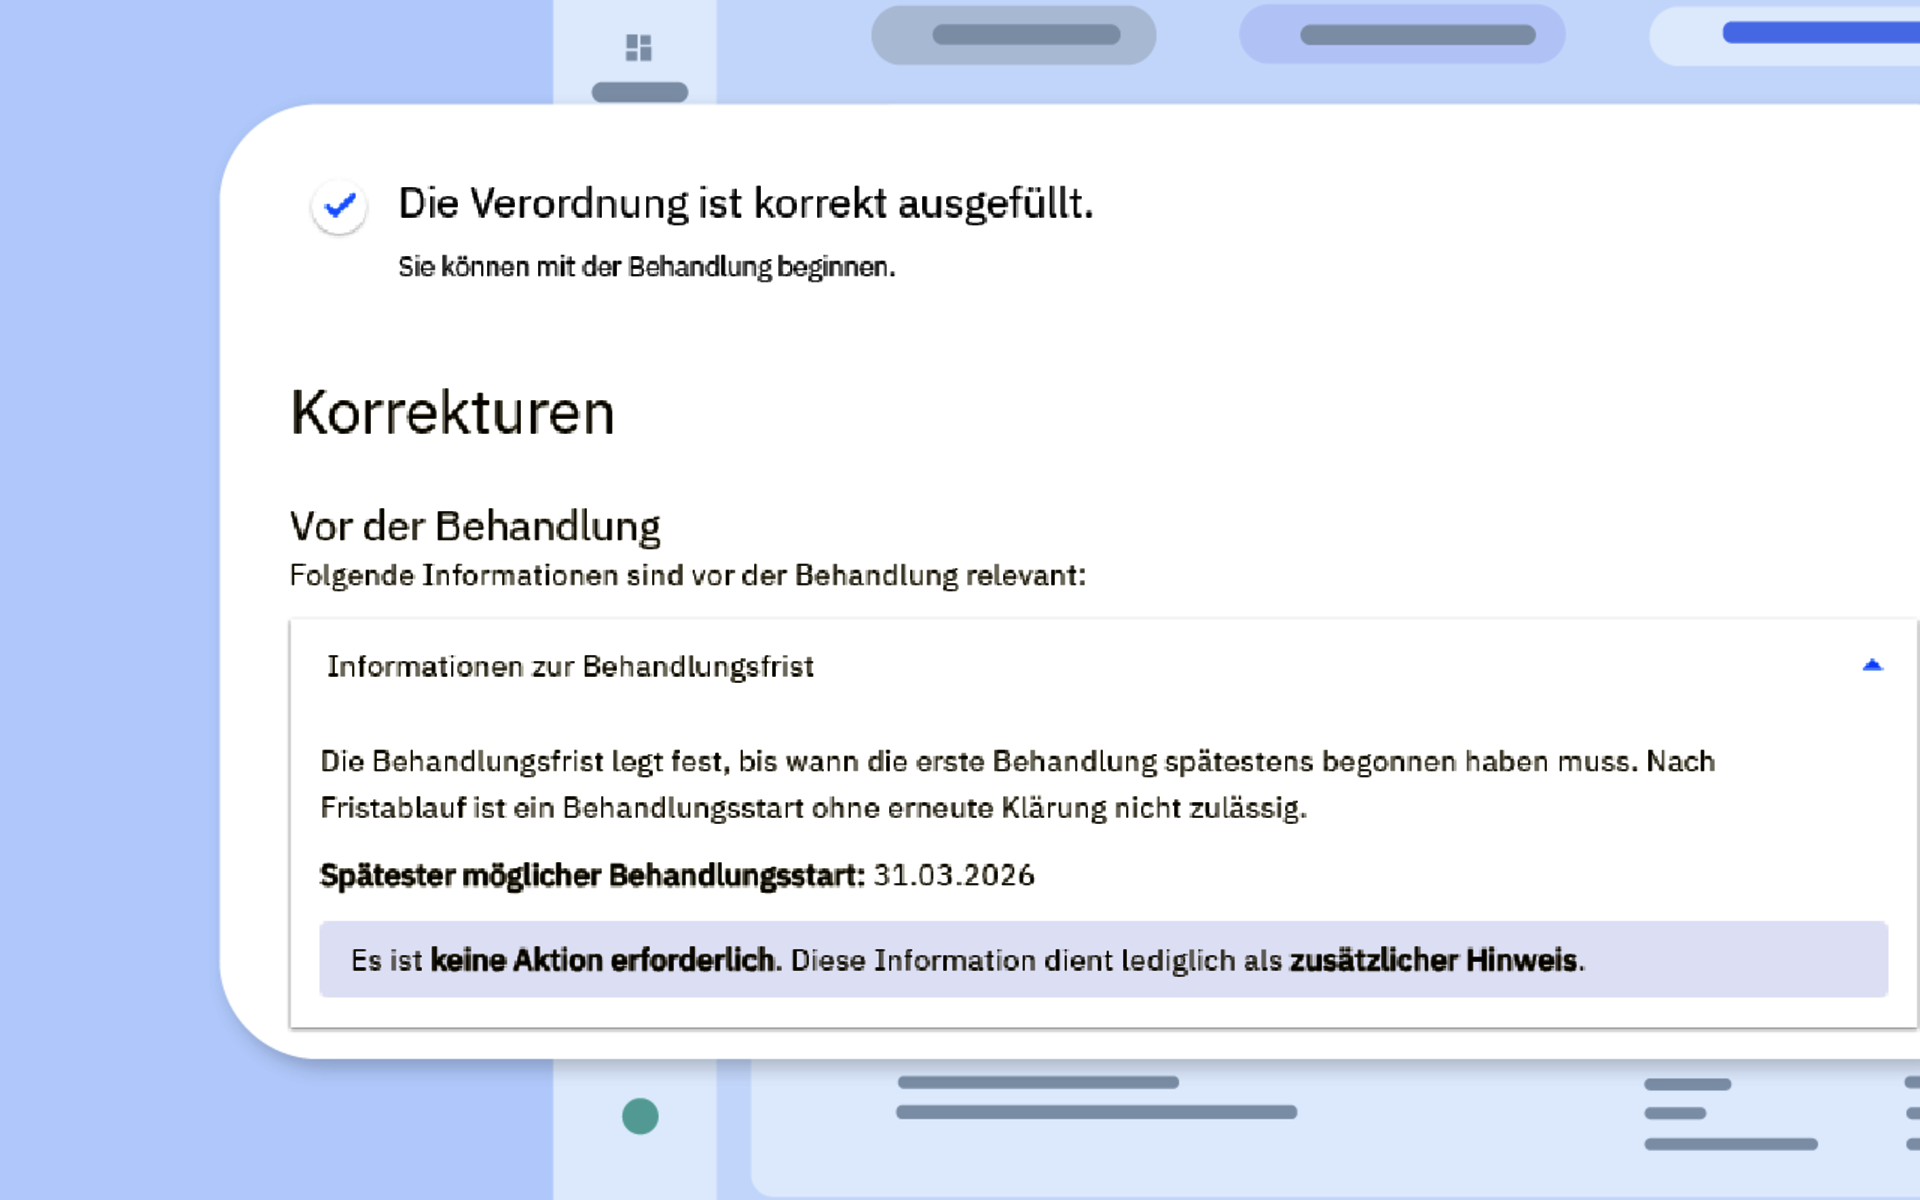
Task: Select the first gray placeholder tab at top
Action: pos(1013,35)
